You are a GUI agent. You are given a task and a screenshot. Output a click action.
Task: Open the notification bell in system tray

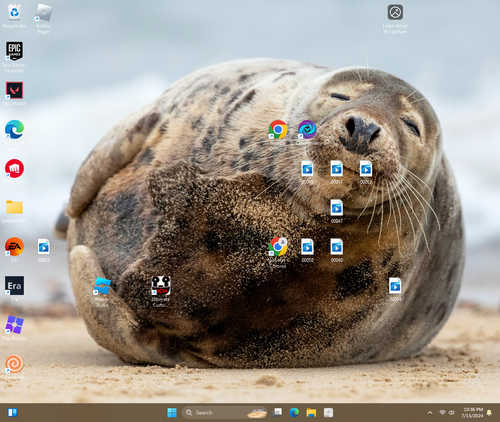coord(489,413)
